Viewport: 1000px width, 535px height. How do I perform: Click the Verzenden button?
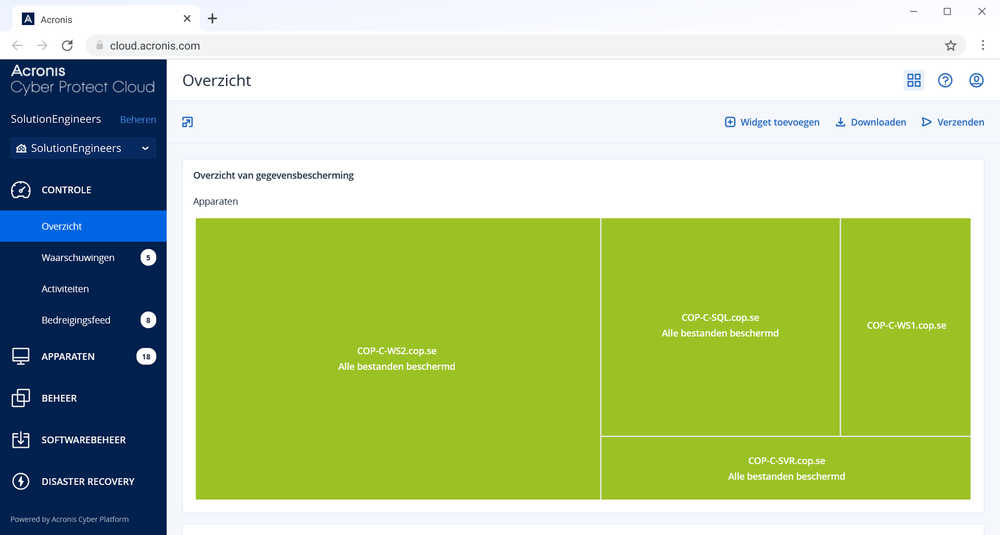click(953, 122)
